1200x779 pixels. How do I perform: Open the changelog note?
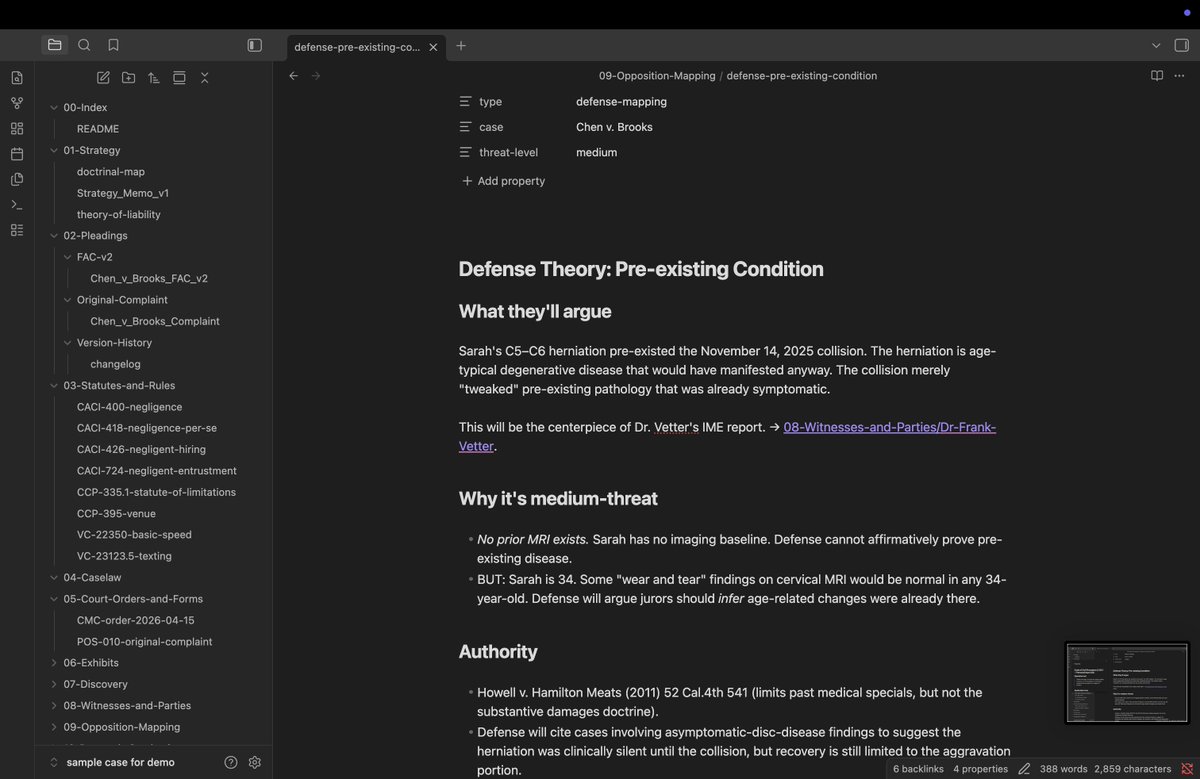pyautogui.click(x=115, y=364)
